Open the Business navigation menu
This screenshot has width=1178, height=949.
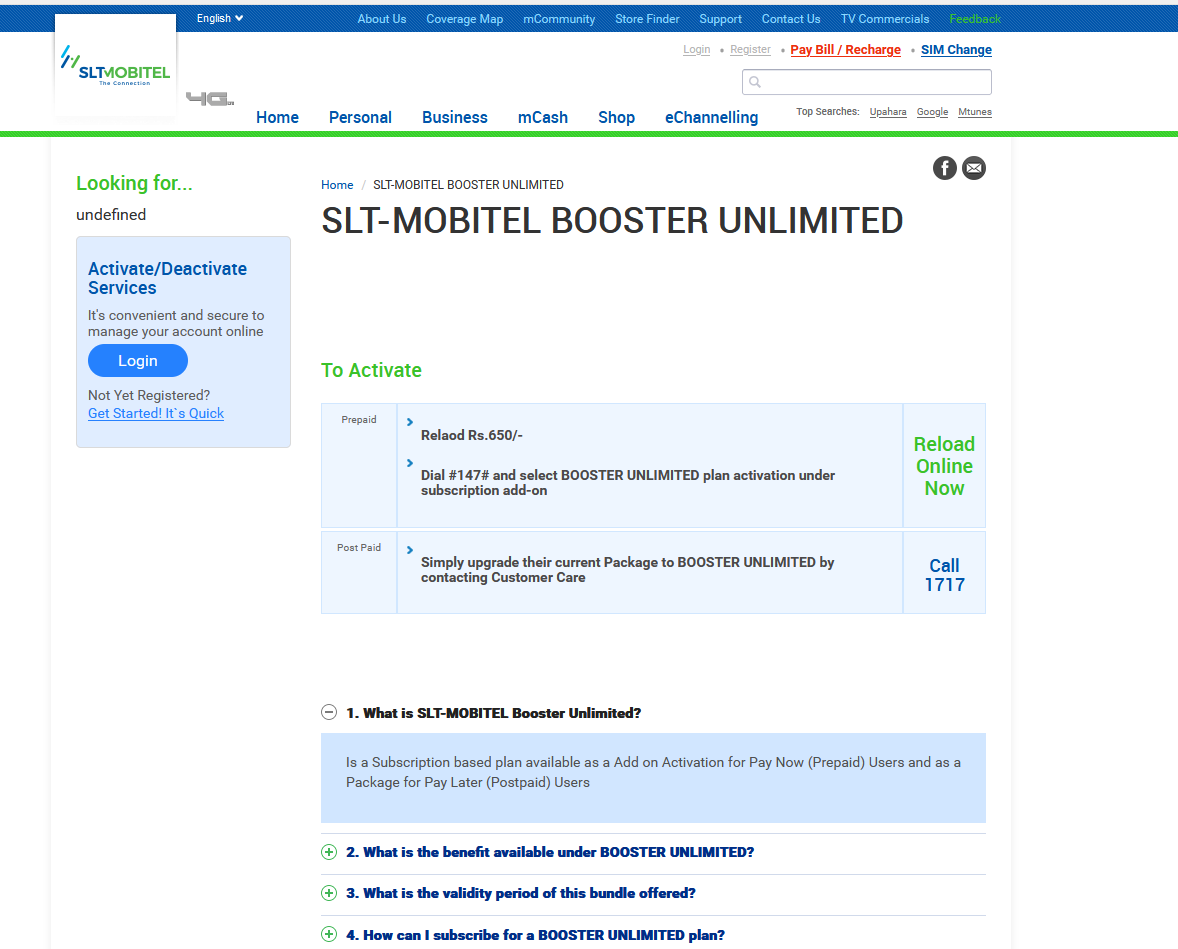(x=455, y=117)
